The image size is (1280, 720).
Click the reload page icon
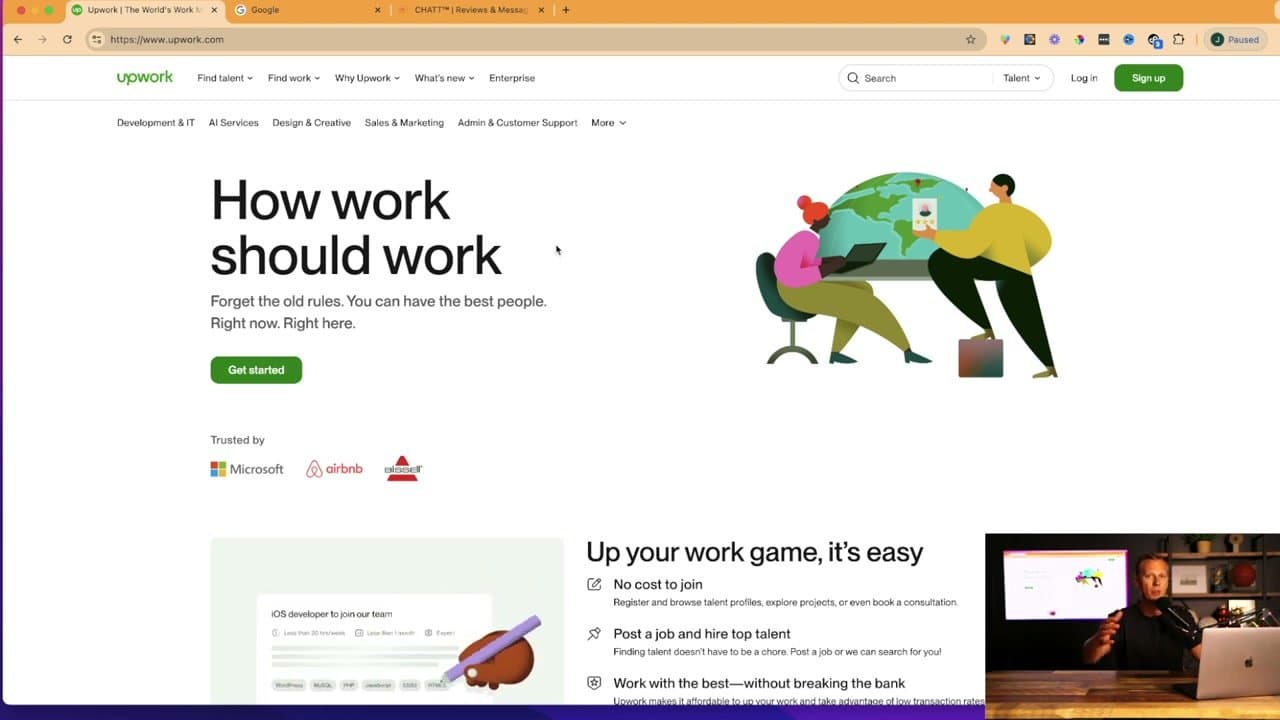[x=67, y=39]
